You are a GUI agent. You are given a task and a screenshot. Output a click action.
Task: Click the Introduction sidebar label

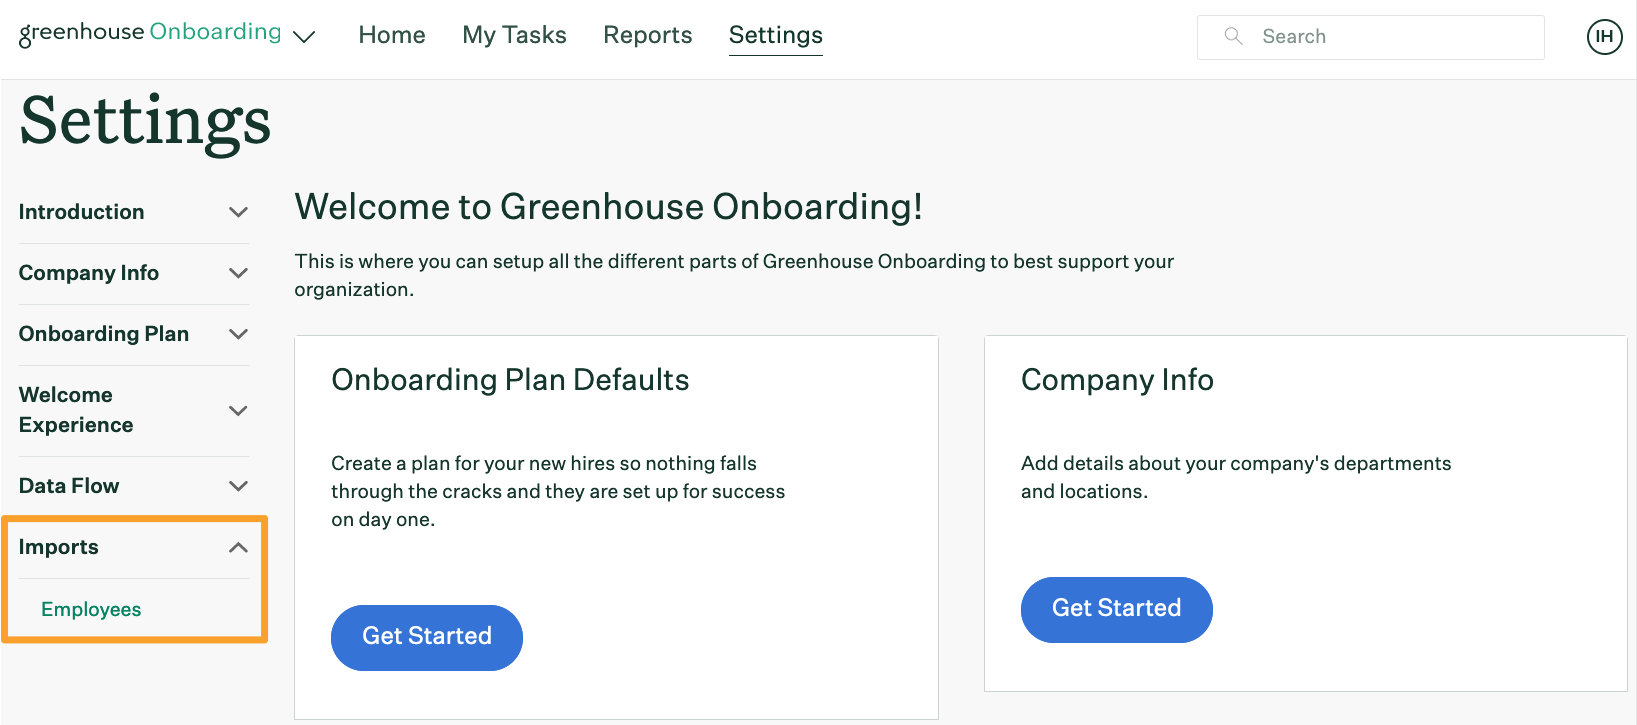(x=81, y=212)
